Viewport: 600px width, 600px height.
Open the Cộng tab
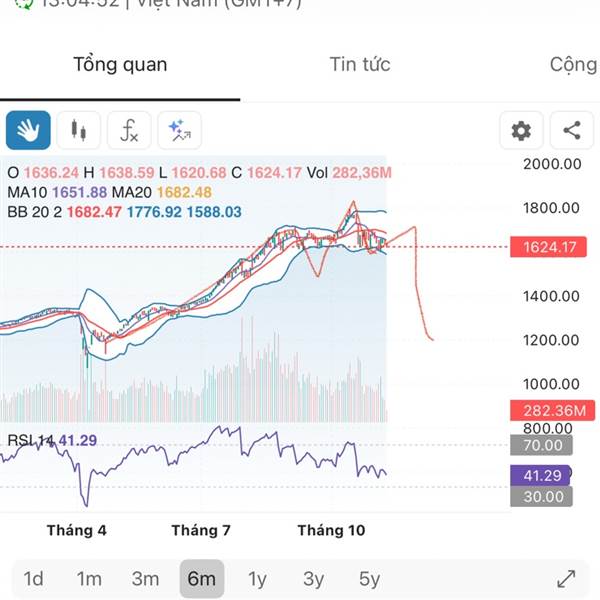(573, 65)
